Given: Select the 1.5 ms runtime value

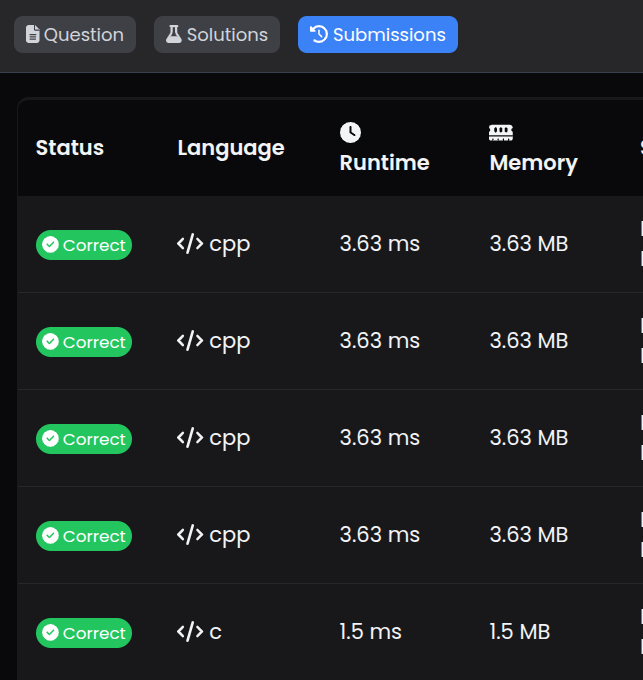Looking at the screenshot, I should (x=370, y=632).
